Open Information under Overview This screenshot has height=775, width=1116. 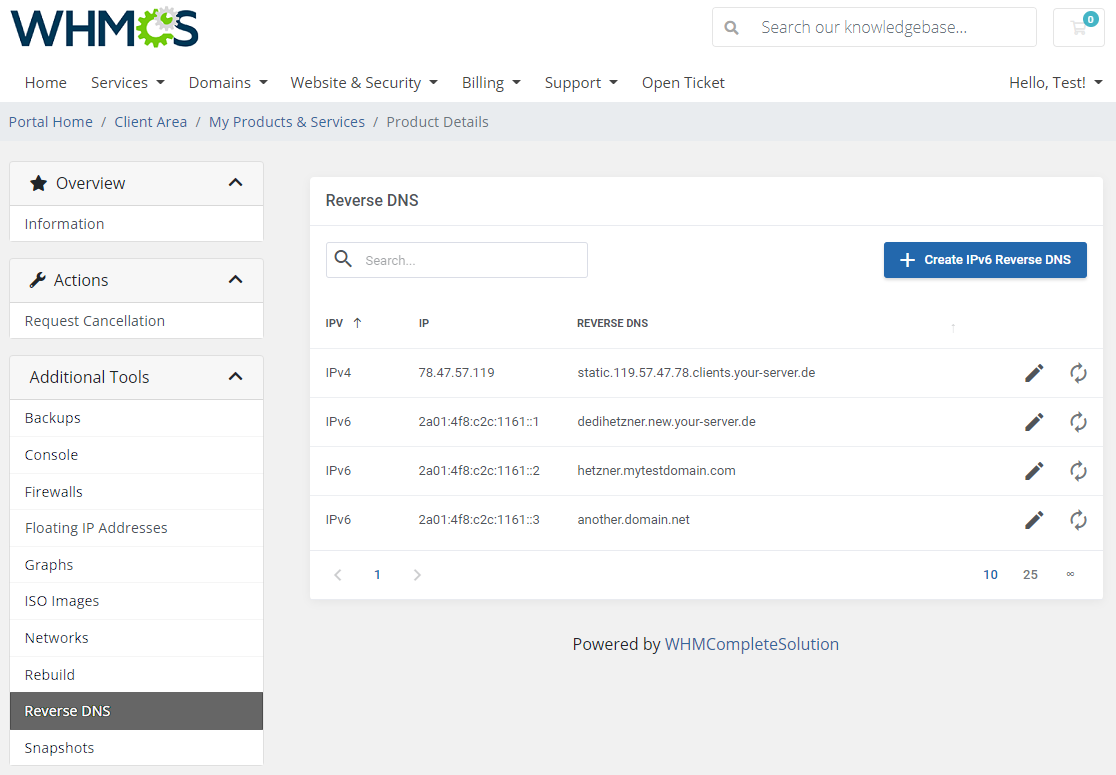point(137,223)
